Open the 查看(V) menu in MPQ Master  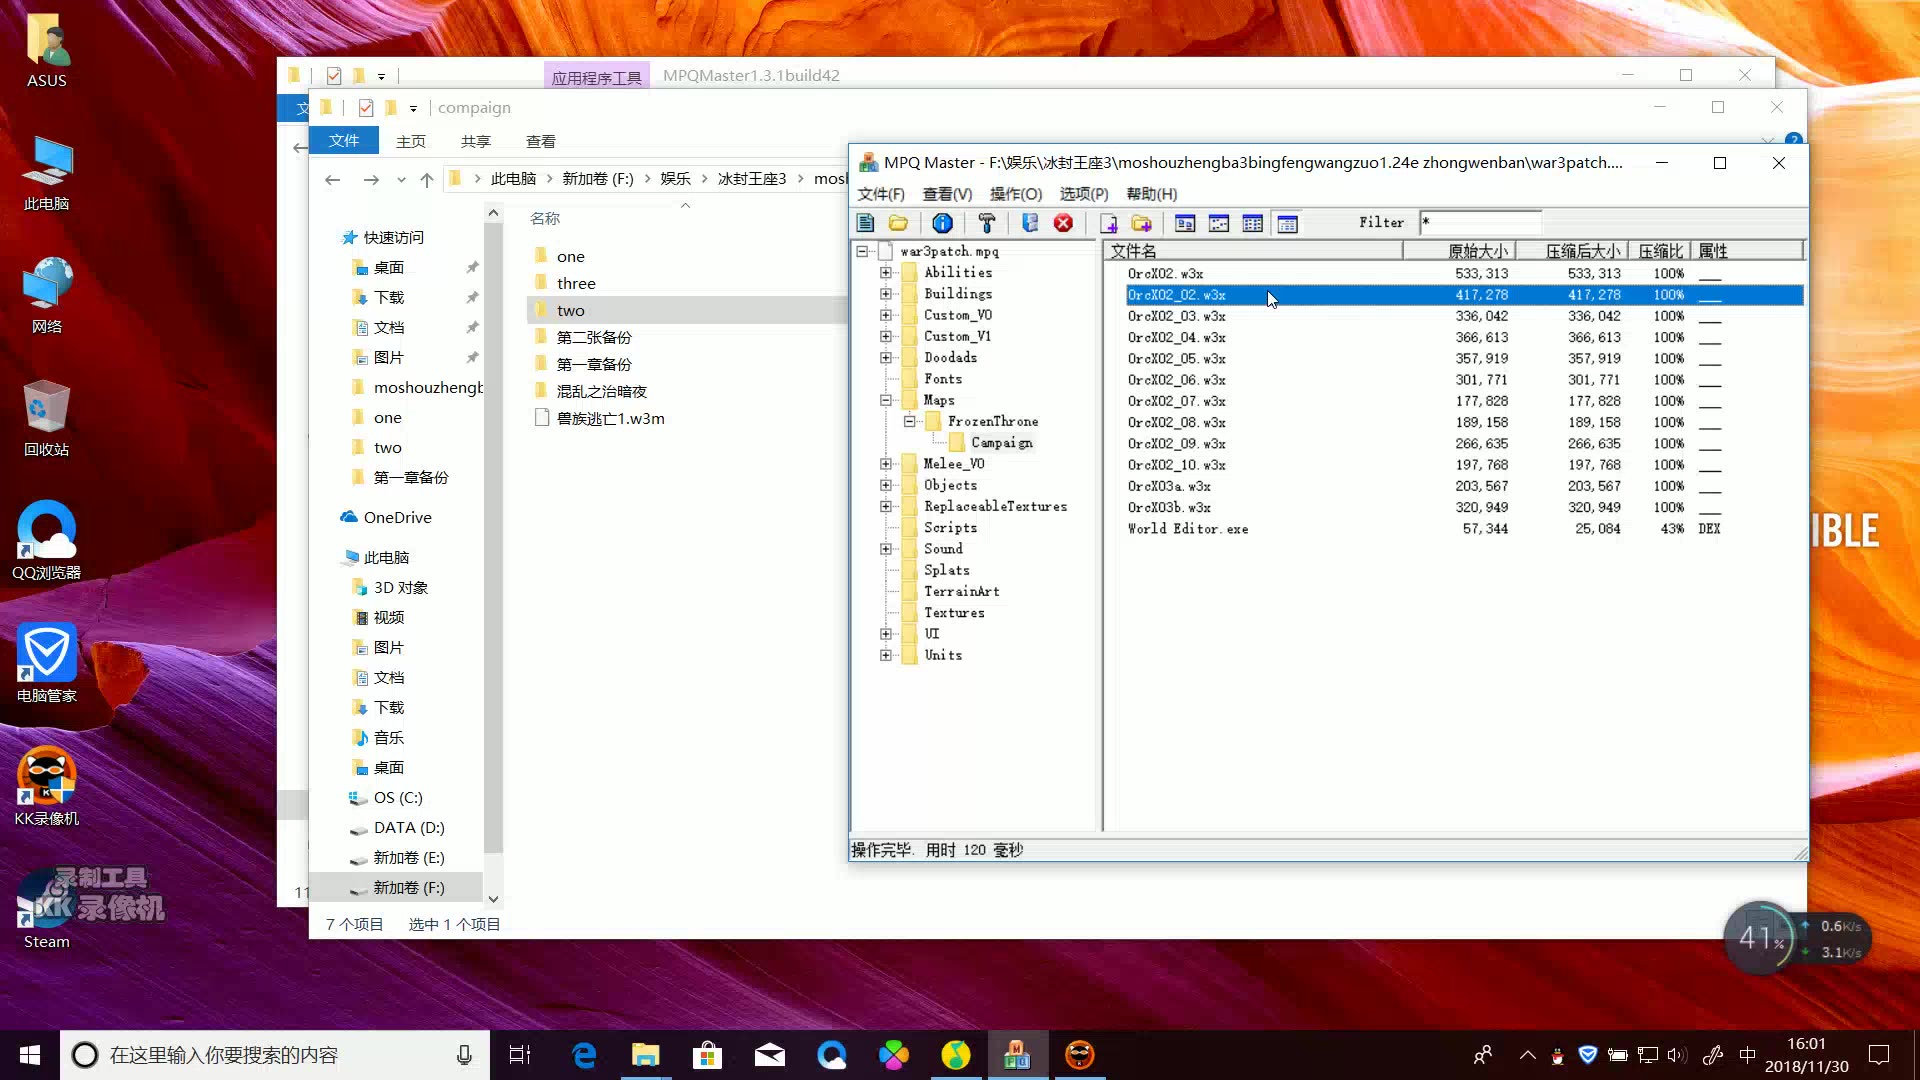[947, 194]
